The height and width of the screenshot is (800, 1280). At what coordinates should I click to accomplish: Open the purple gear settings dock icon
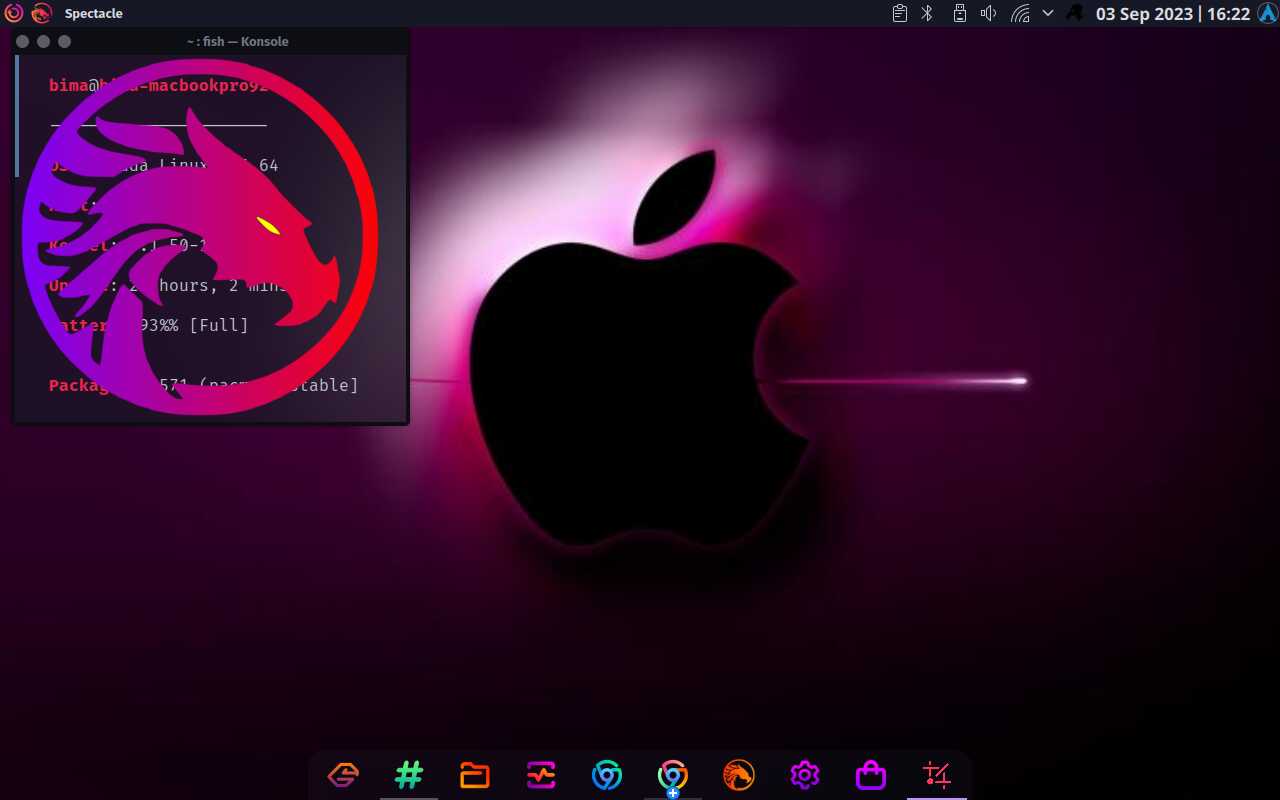tap(805, 775)
